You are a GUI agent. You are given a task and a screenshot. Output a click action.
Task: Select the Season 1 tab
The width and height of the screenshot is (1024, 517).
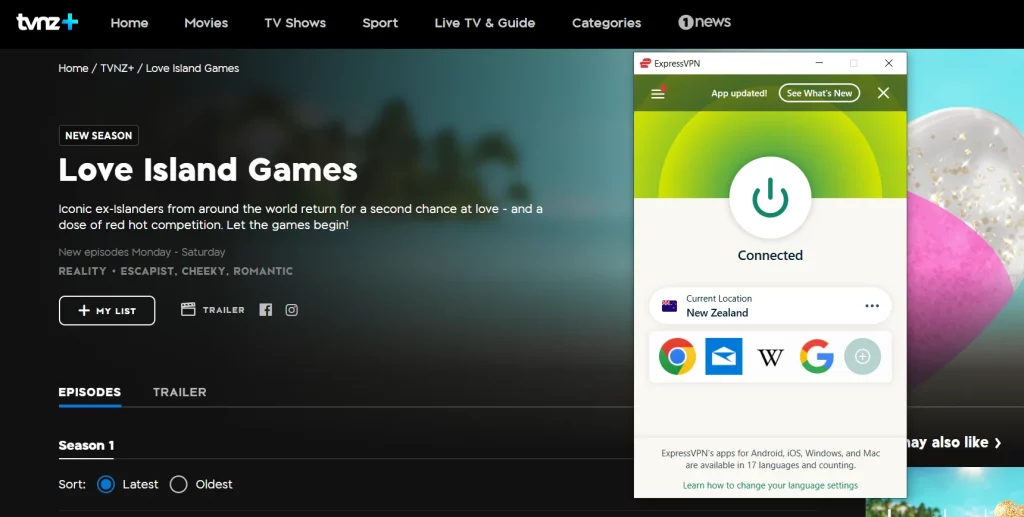(x=86, y=446)
